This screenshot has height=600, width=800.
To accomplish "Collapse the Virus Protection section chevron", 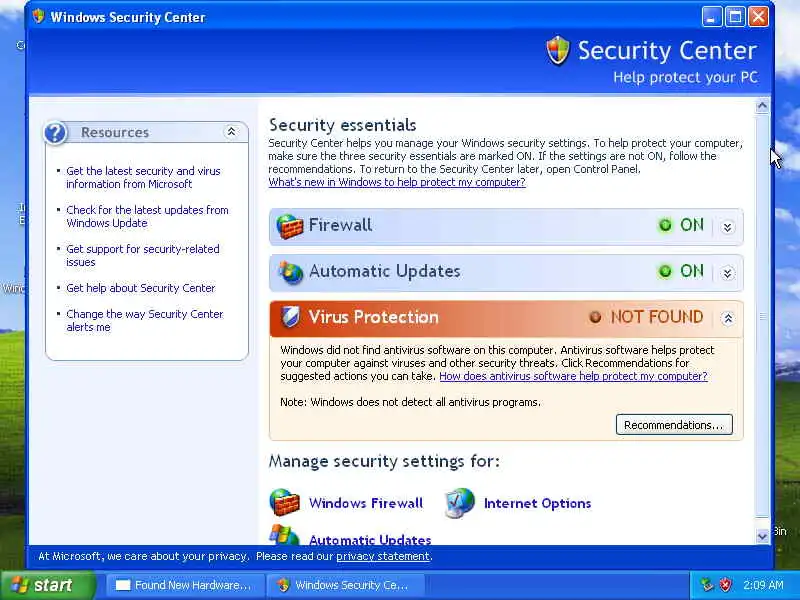I will 728,319.
